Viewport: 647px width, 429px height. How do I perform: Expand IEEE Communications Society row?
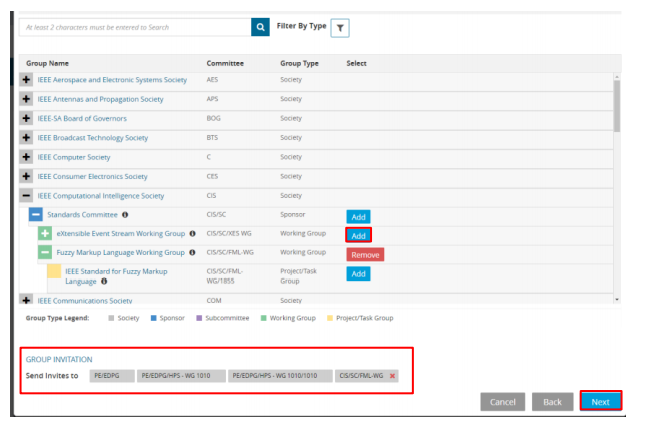tap(26, 300)
